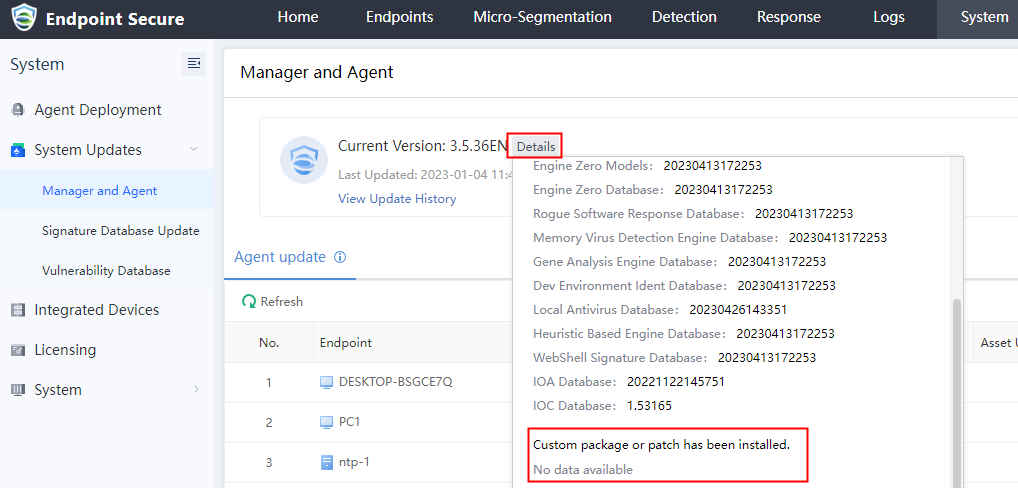Click the DESKTOP-BSGCE7Q computer icon
The height and width of the screenshot is (488, 1018).
click(326, 382)
